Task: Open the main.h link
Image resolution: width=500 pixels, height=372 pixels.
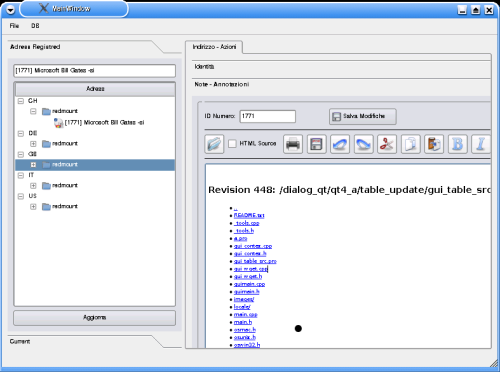Action: coord(243,322)
